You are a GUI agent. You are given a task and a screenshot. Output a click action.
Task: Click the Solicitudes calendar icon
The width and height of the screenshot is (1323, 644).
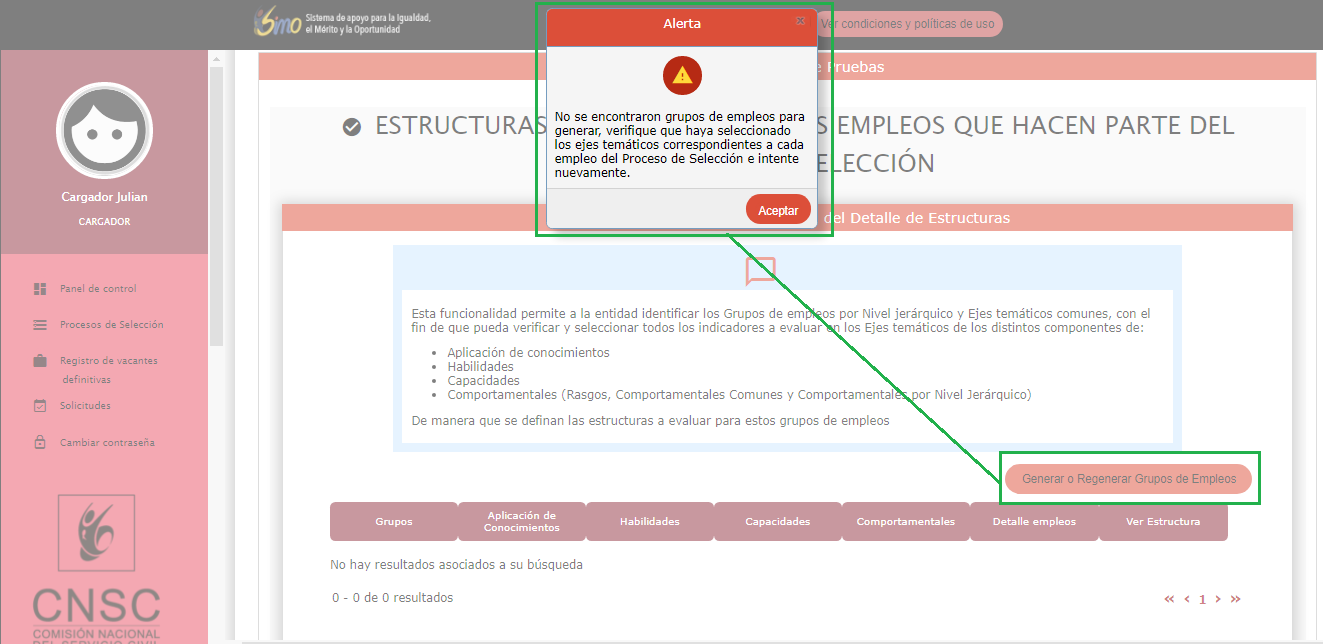40,406
